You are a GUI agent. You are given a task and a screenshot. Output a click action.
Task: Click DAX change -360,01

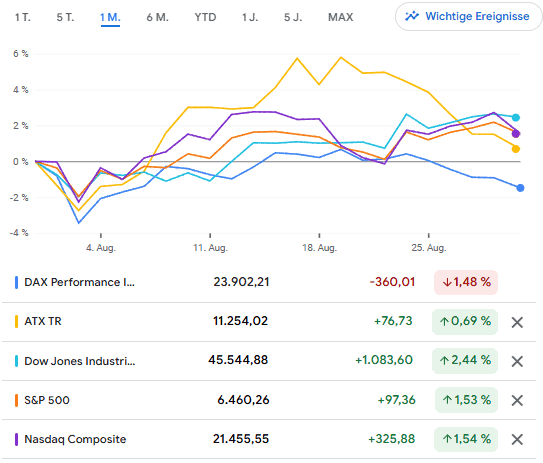pos(392,282)
